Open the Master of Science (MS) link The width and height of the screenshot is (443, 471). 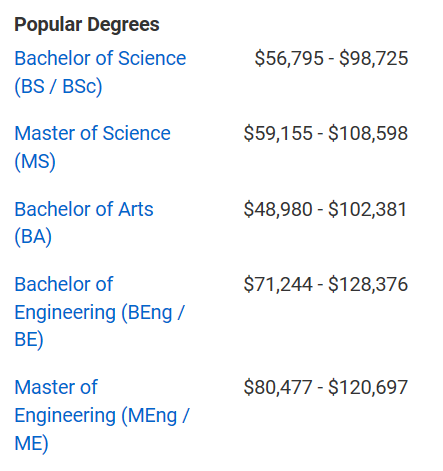(x=92, y=147)
